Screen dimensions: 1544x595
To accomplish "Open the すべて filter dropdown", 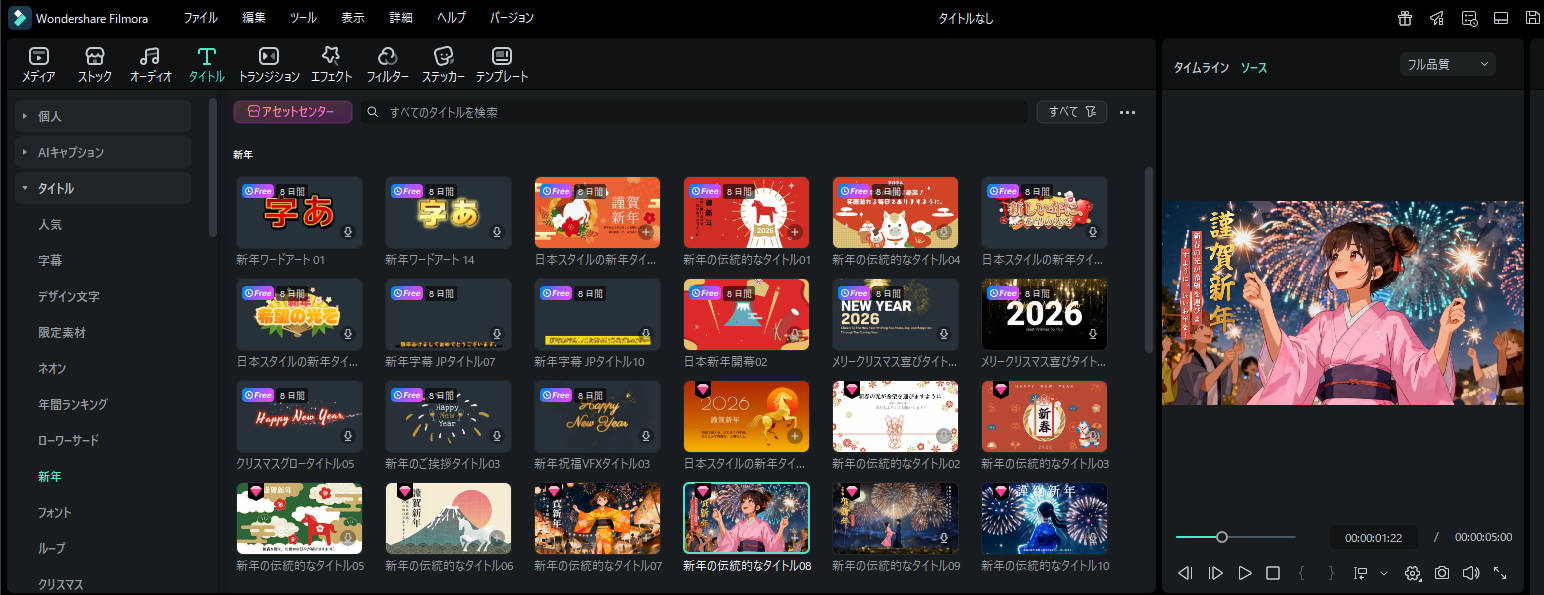I will (x=1071, y=112).
